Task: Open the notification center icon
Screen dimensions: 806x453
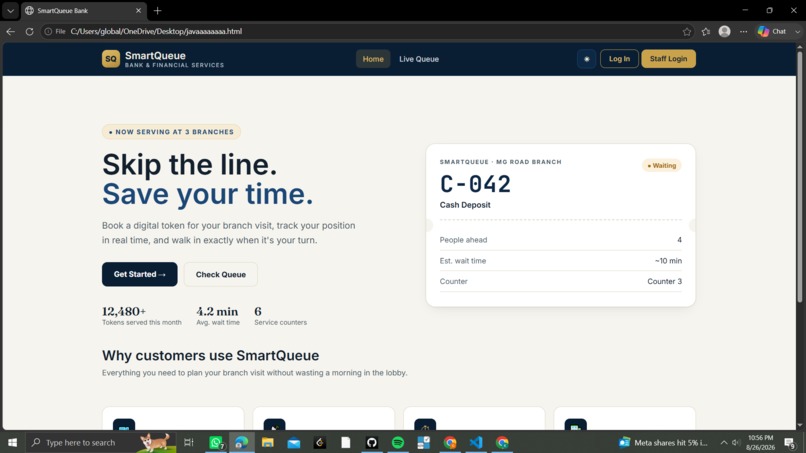Action: point(790,442)
